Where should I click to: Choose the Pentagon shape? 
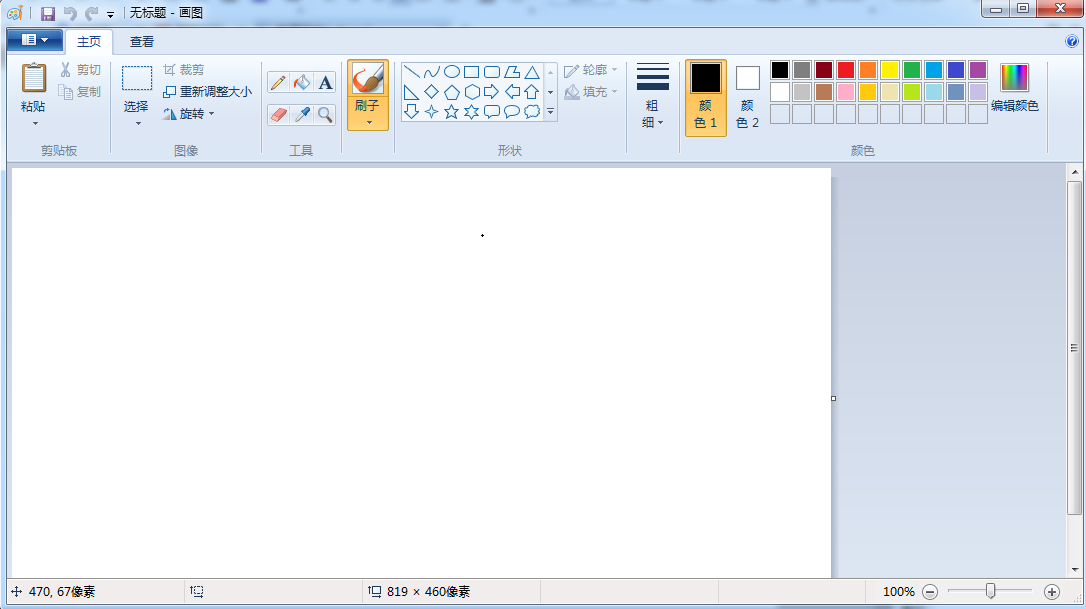click(x=452, y=92)
